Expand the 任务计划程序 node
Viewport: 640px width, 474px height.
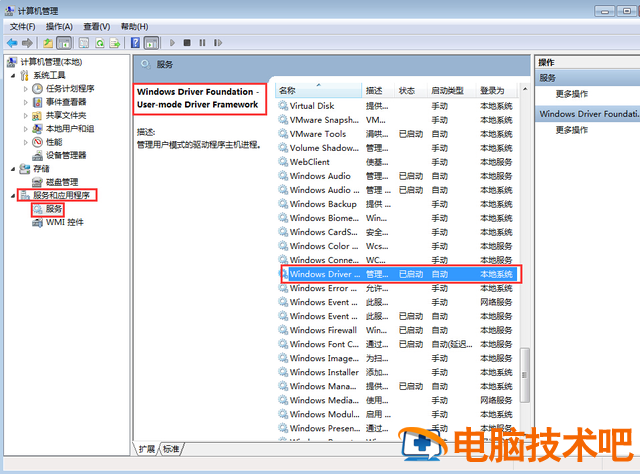(25, 89)
